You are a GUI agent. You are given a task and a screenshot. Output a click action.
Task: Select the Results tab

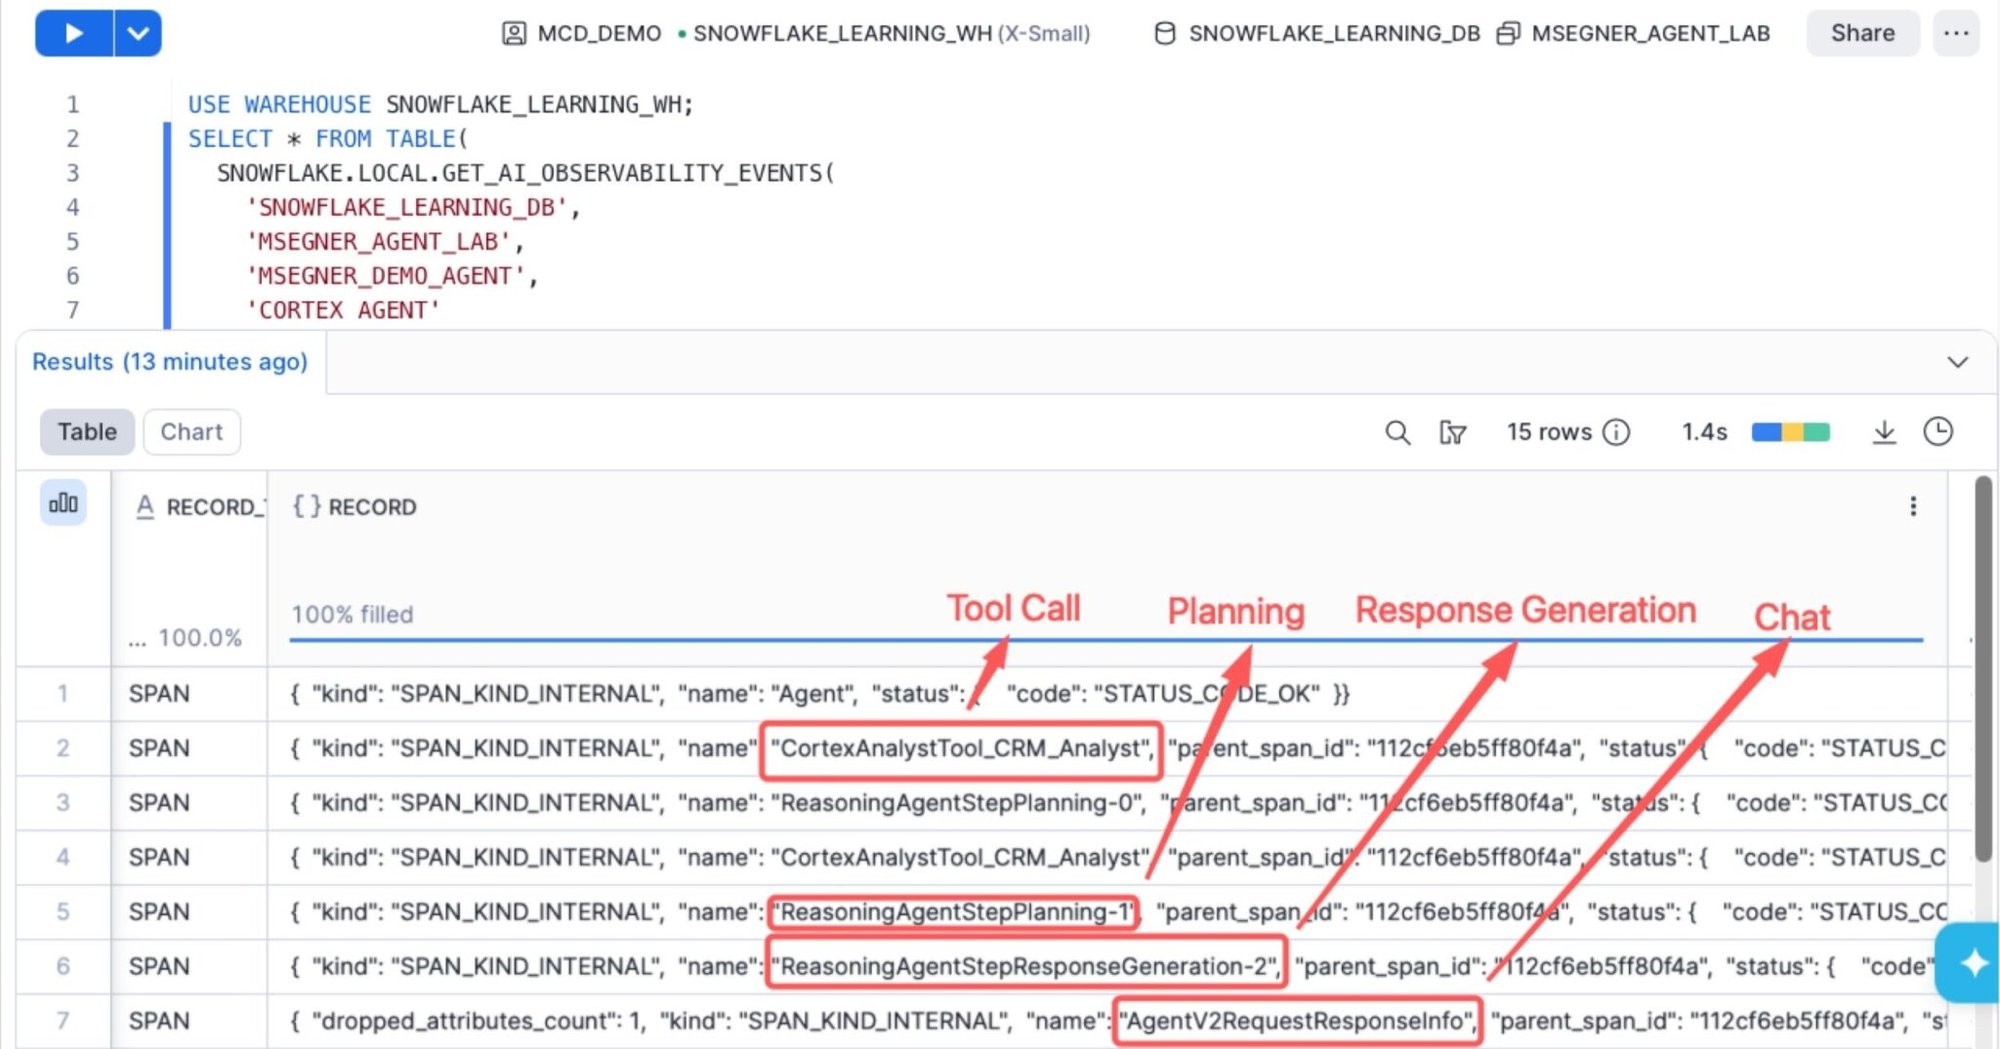point(170,362)
